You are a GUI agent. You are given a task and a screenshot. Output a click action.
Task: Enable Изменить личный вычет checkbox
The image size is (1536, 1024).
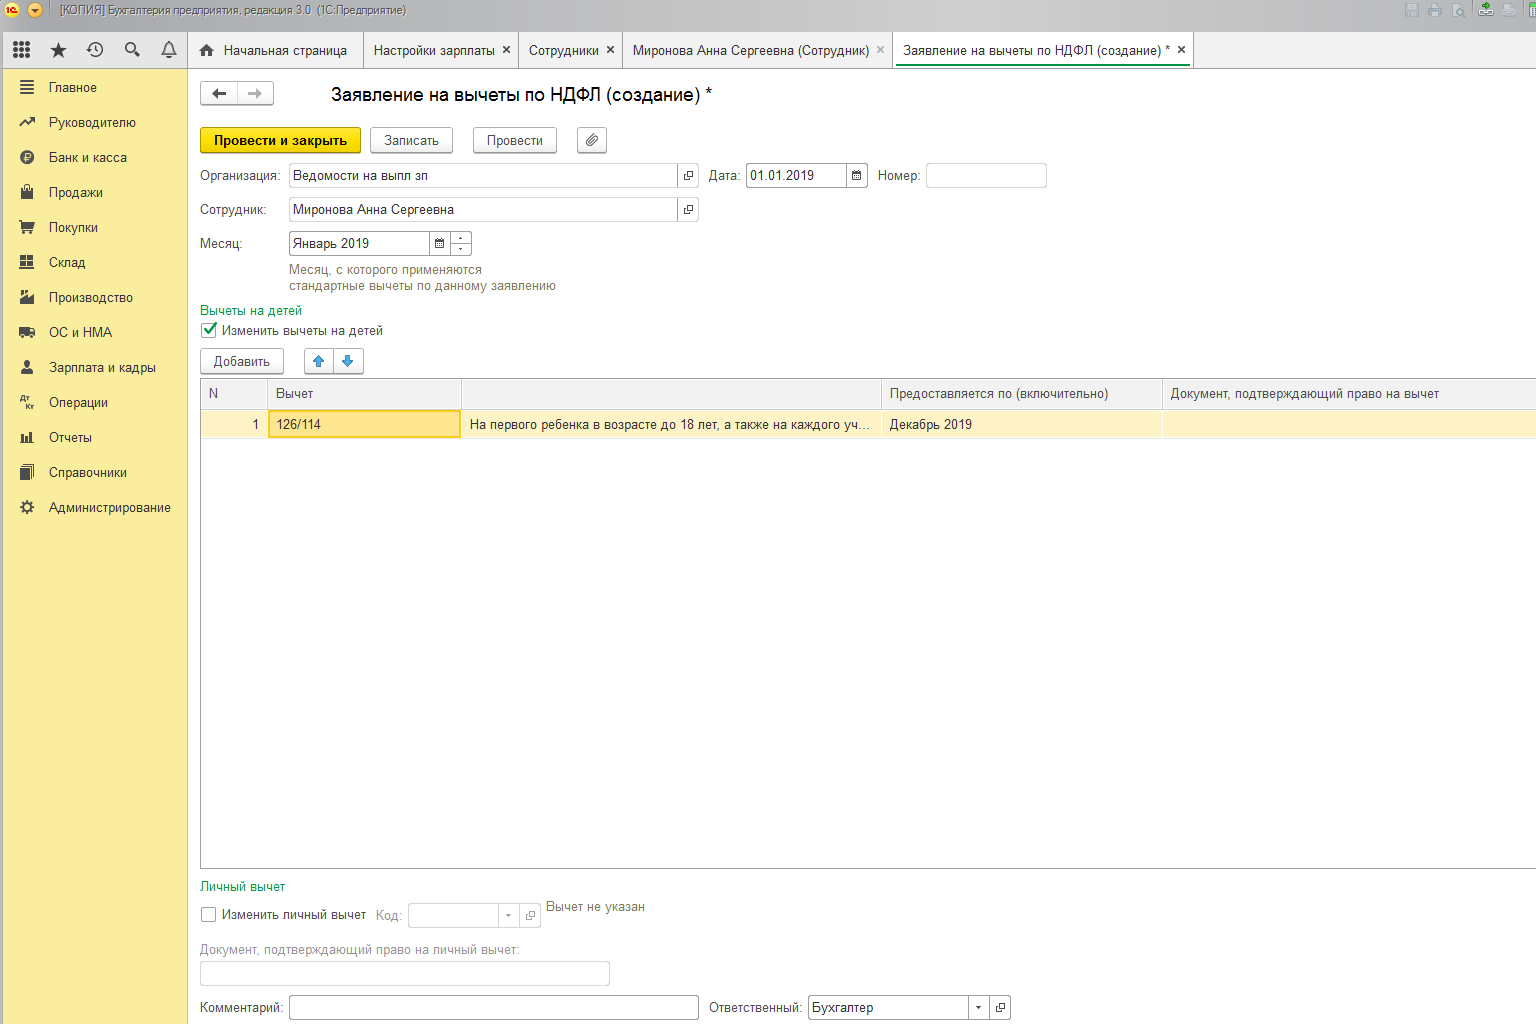(209, 914)
